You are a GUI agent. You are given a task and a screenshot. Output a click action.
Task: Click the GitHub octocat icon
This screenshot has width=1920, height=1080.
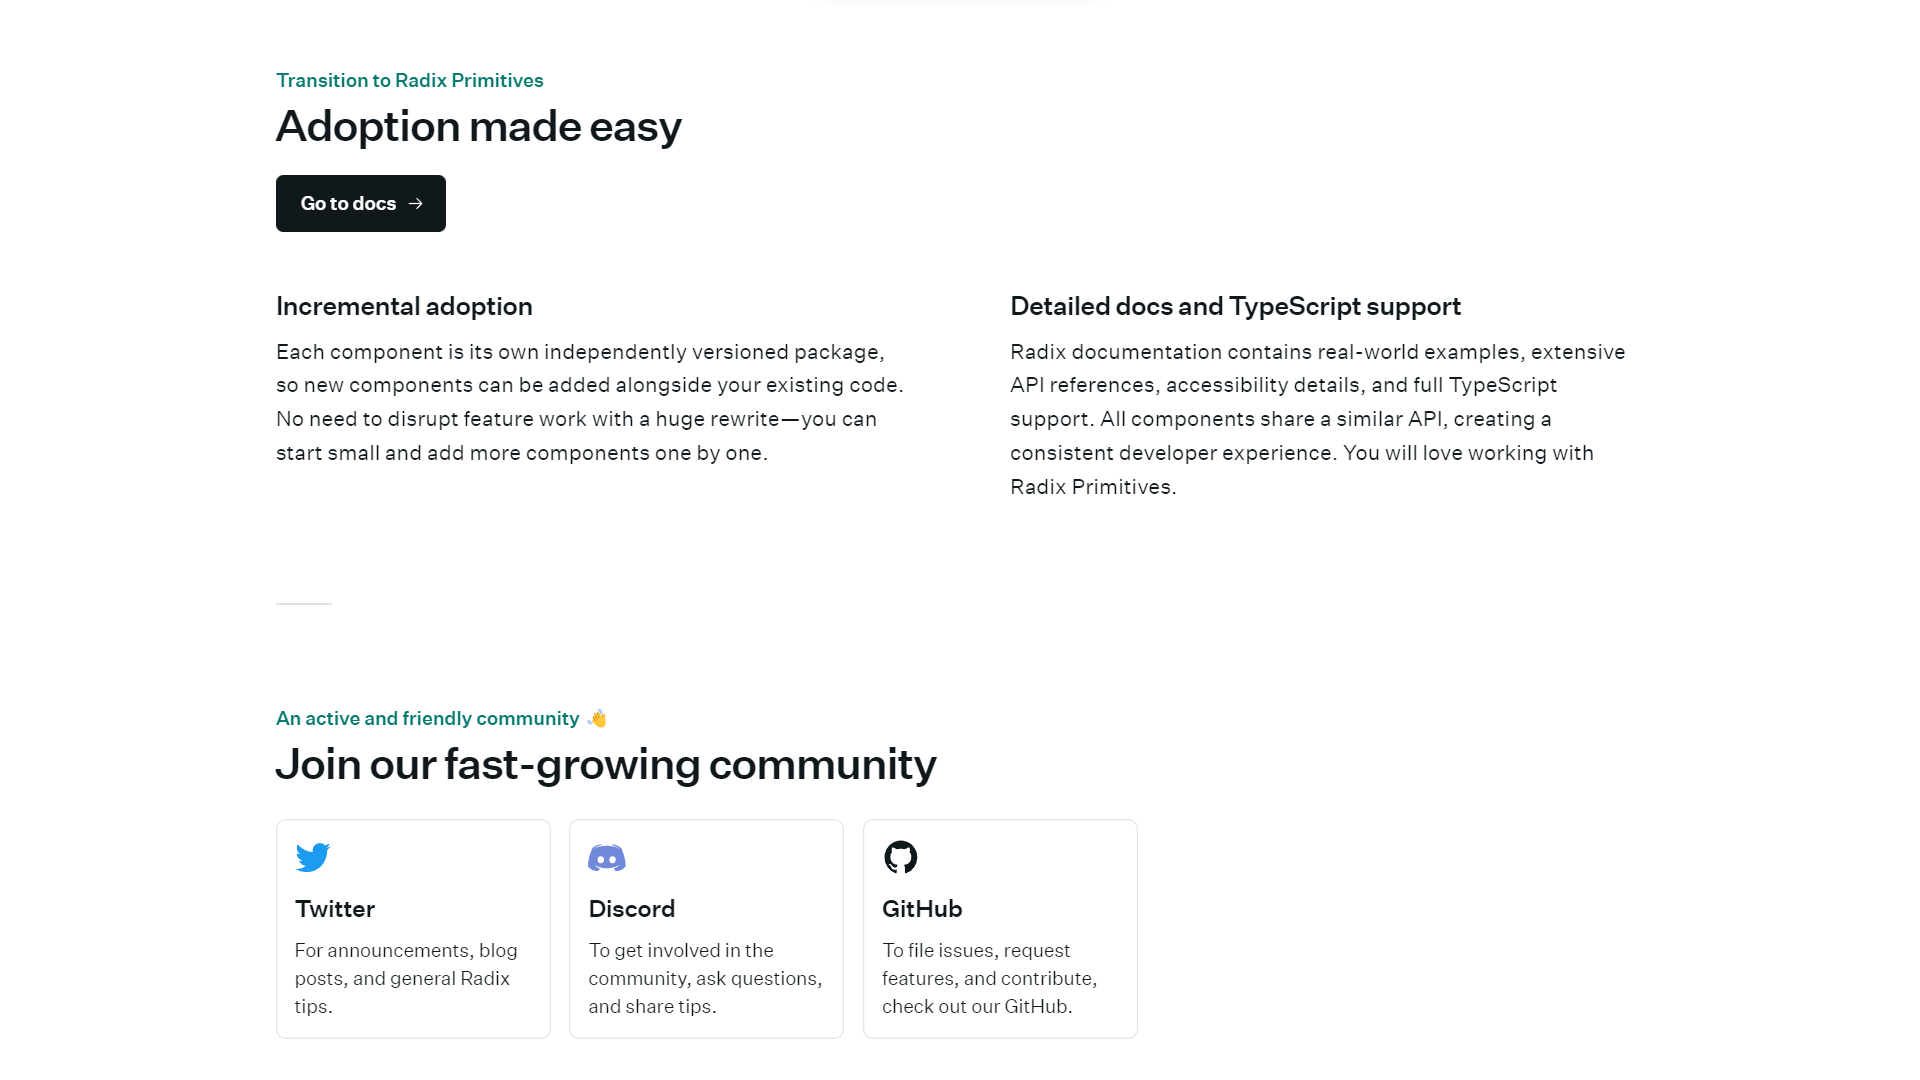[901, 857]
